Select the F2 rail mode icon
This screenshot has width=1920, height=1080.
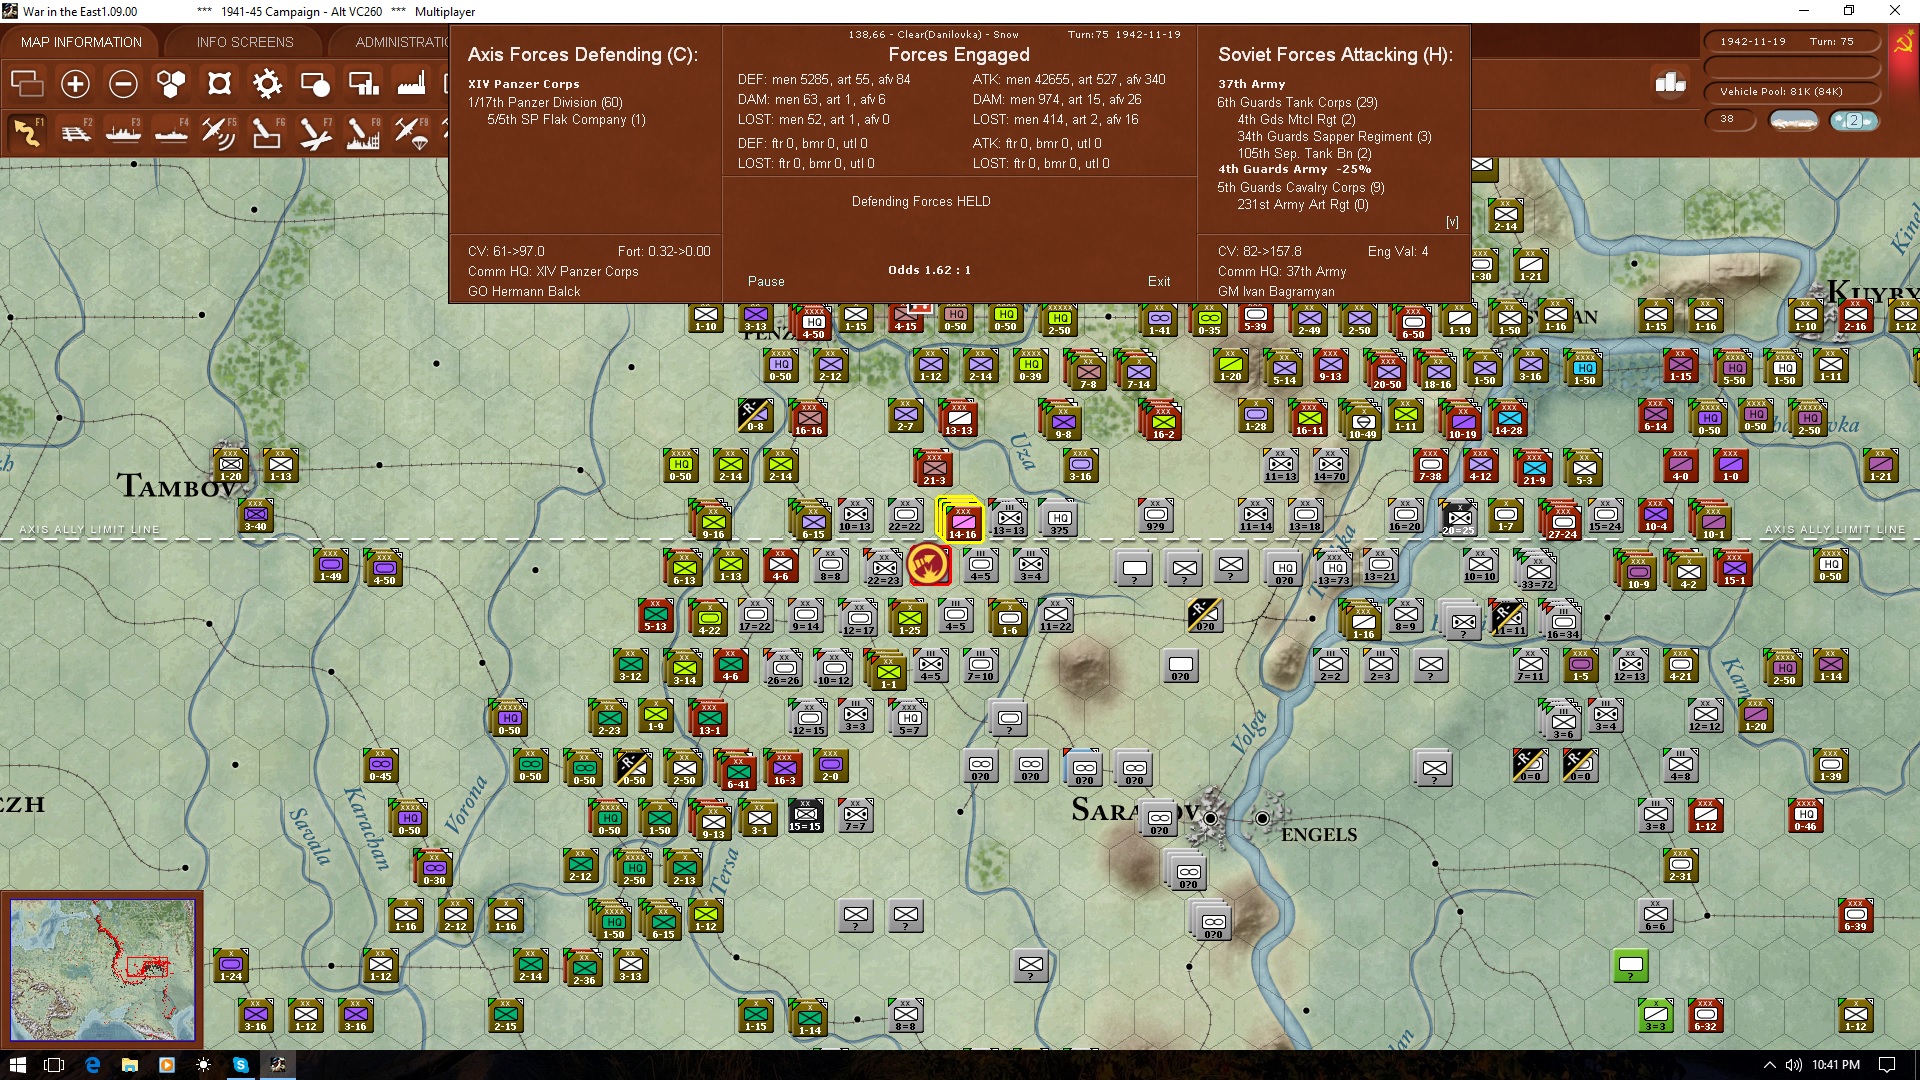pyautogui.click(x=75, y=132)
